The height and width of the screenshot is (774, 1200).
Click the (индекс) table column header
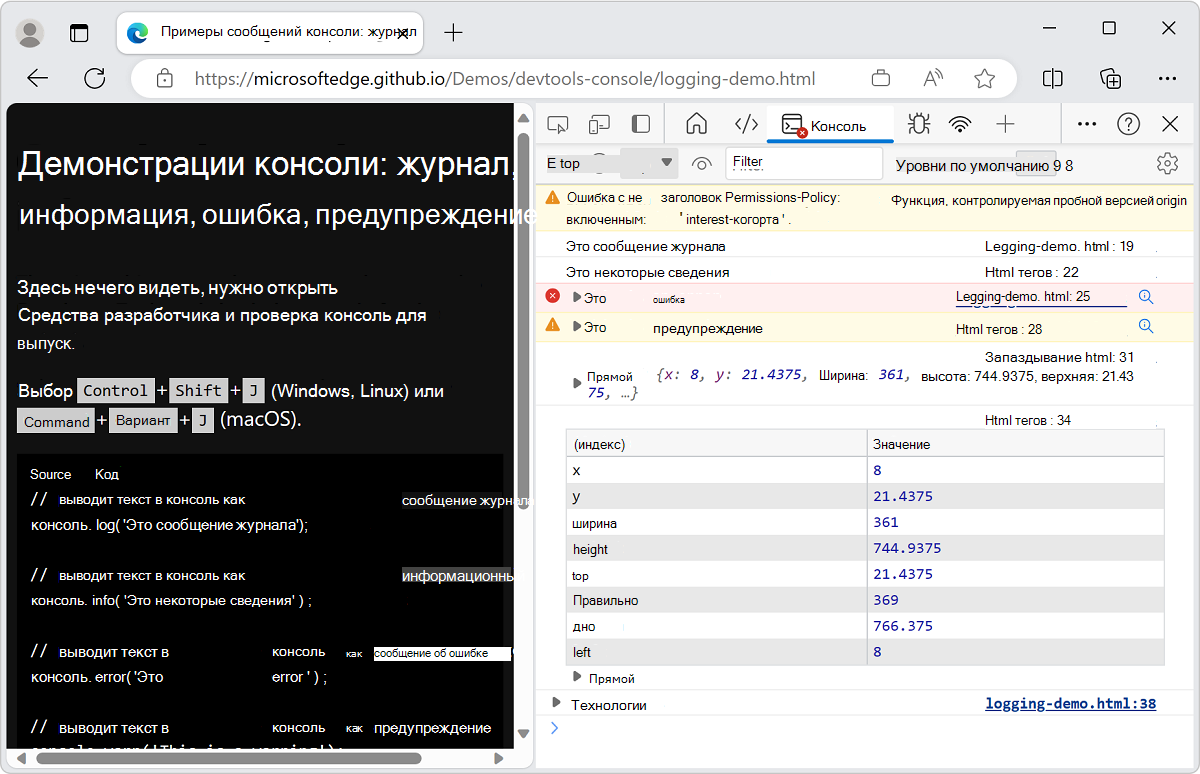[716, 444]
